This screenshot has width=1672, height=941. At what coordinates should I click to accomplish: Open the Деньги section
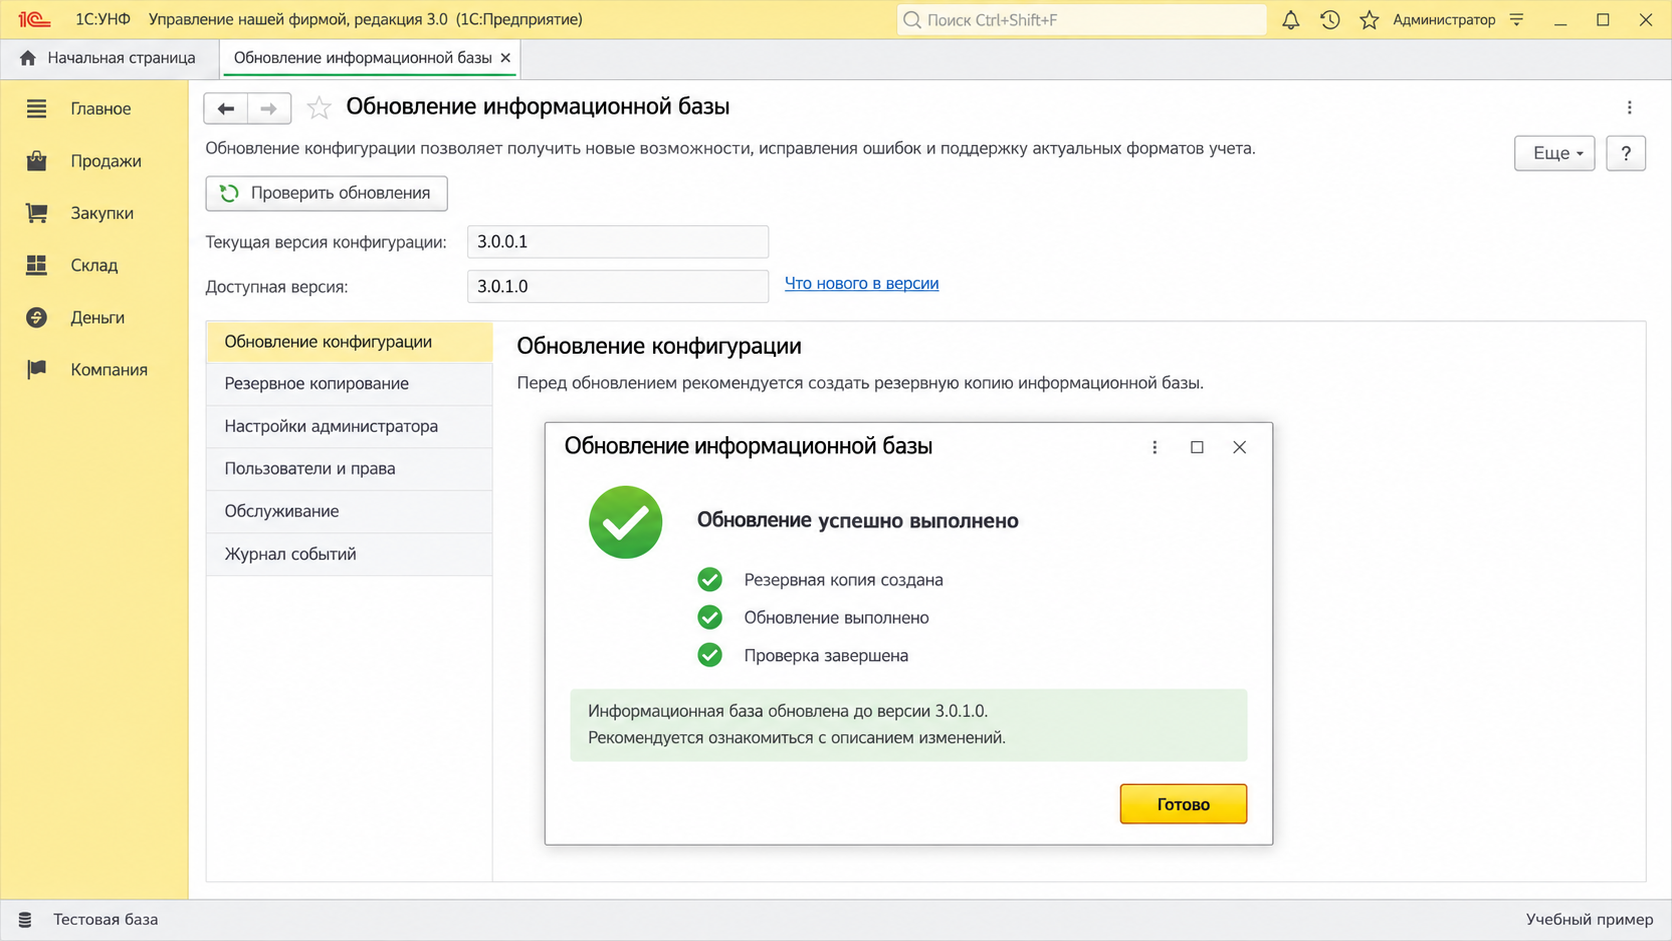94,317
